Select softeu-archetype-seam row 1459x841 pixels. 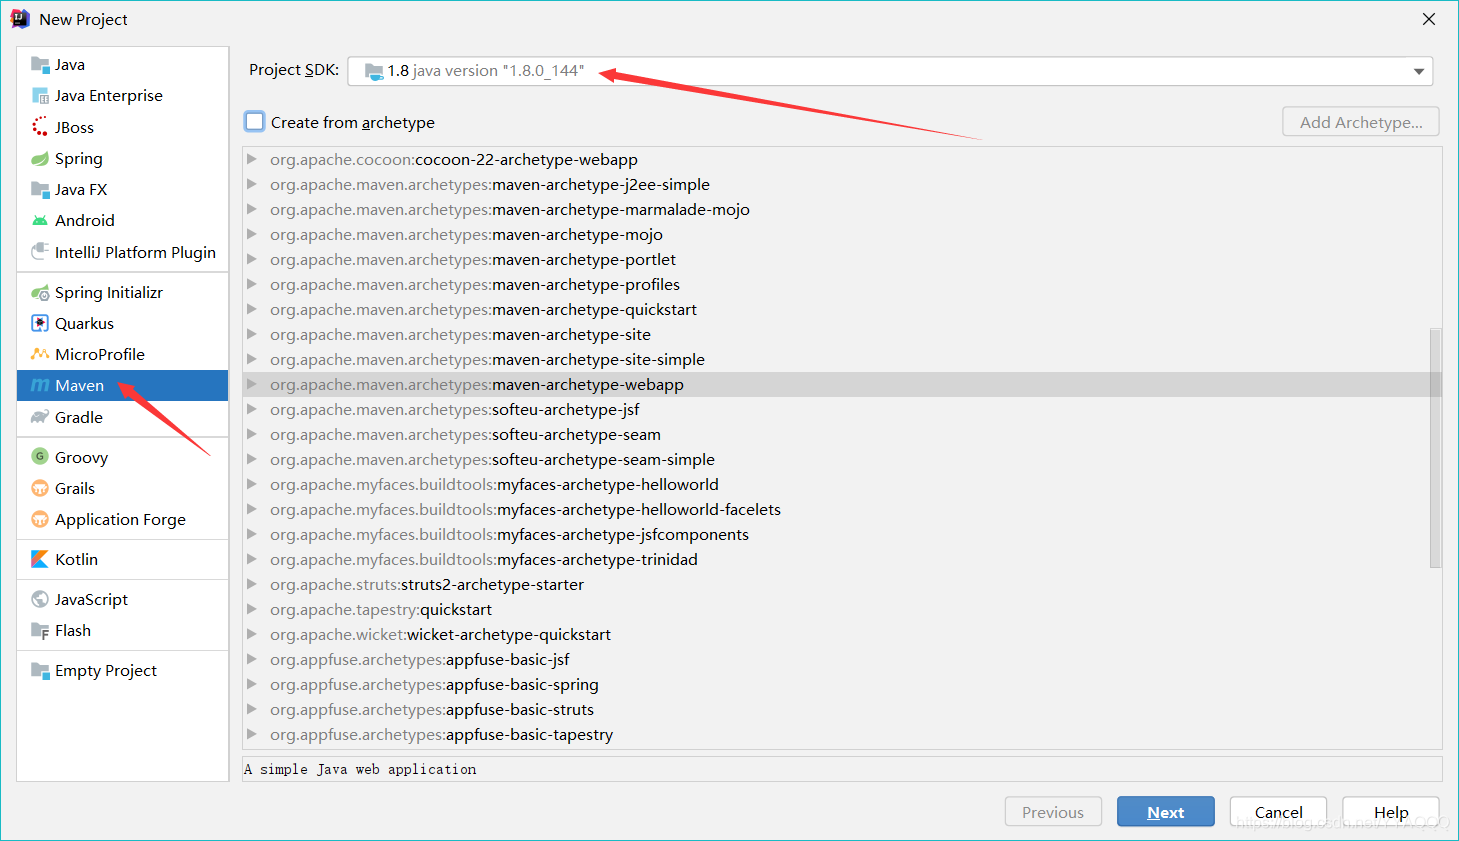click(x=842, y=434)
